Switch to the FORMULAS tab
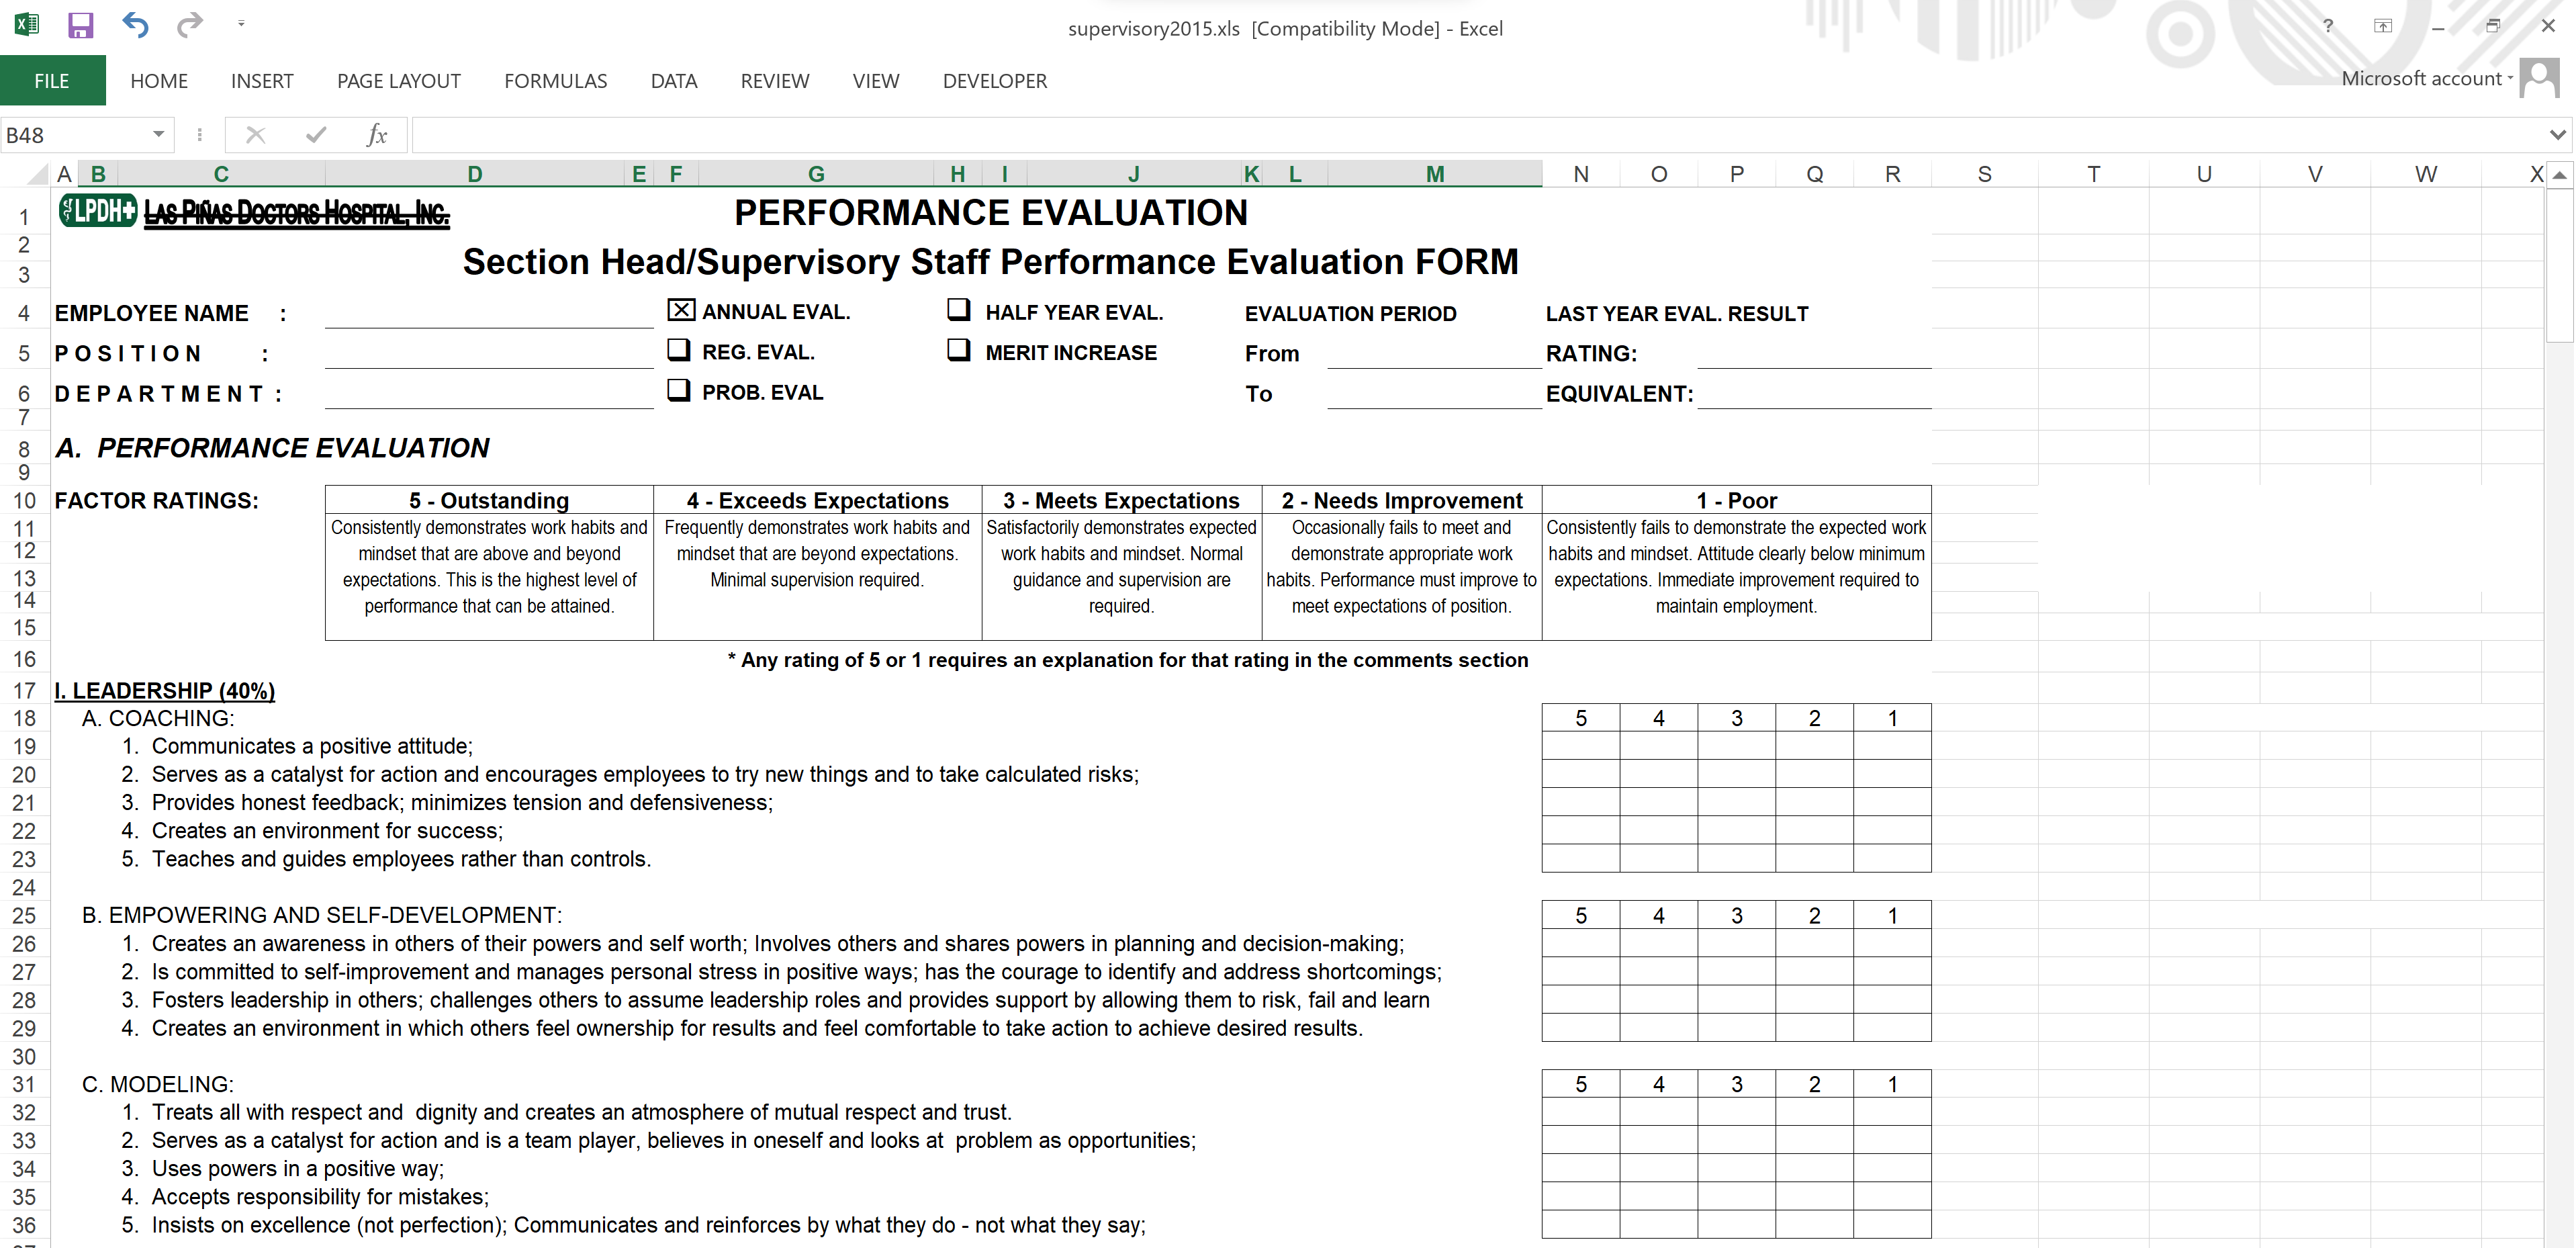 [x=555, y=81]
